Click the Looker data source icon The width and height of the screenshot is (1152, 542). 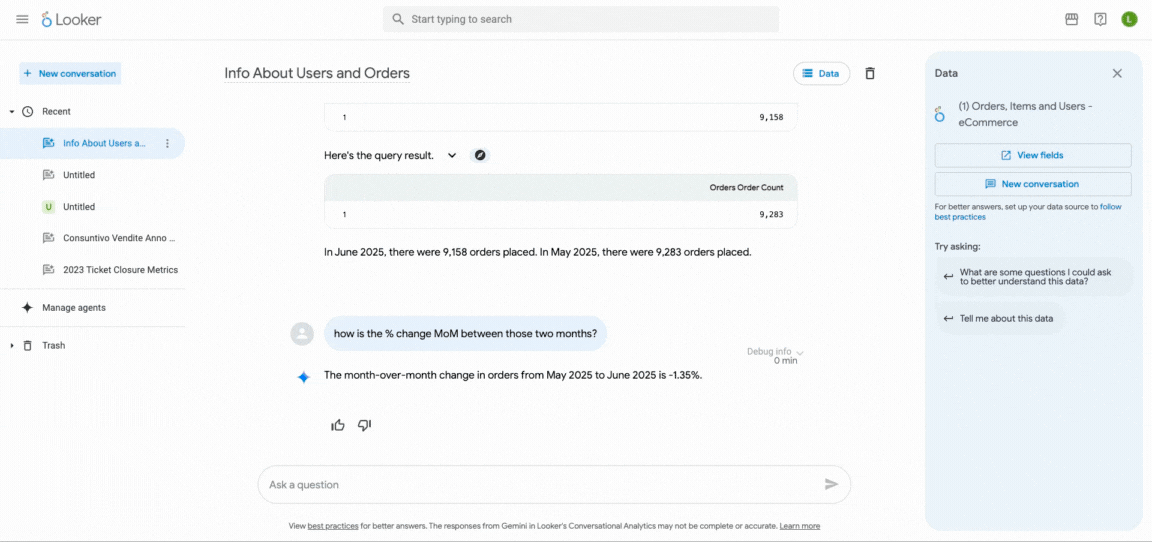click(x=940, y=114)
